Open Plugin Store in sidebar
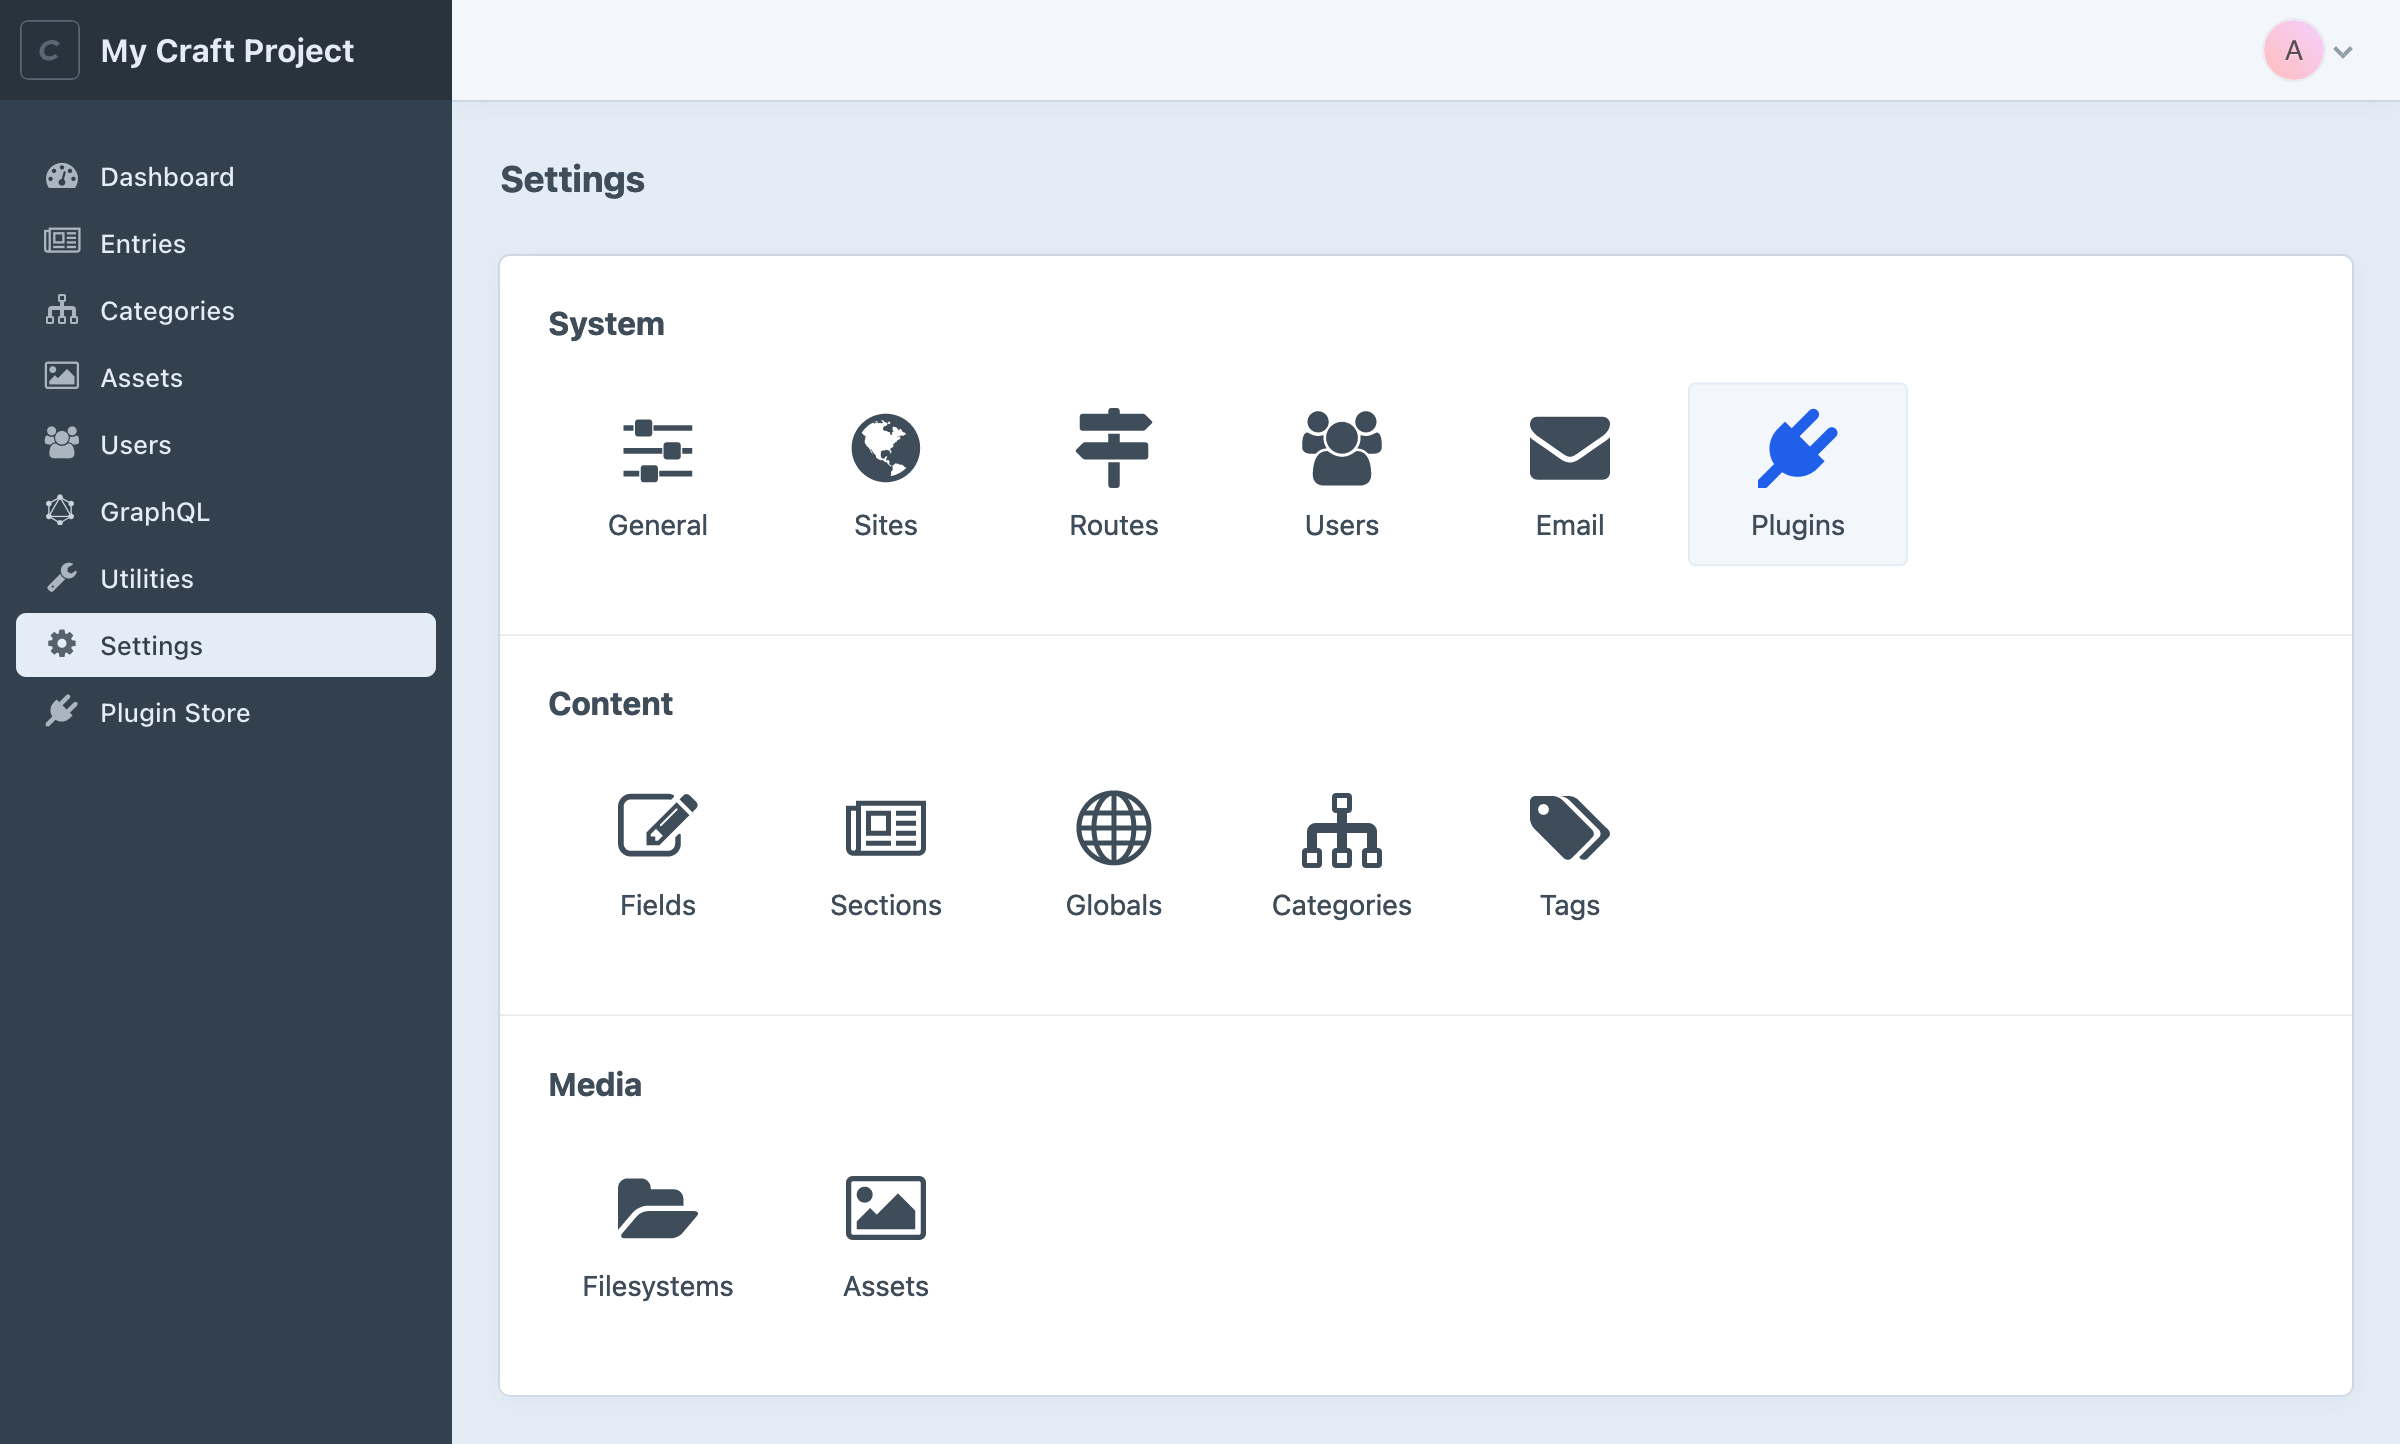2400x1444 pixels. coord(226,712)
